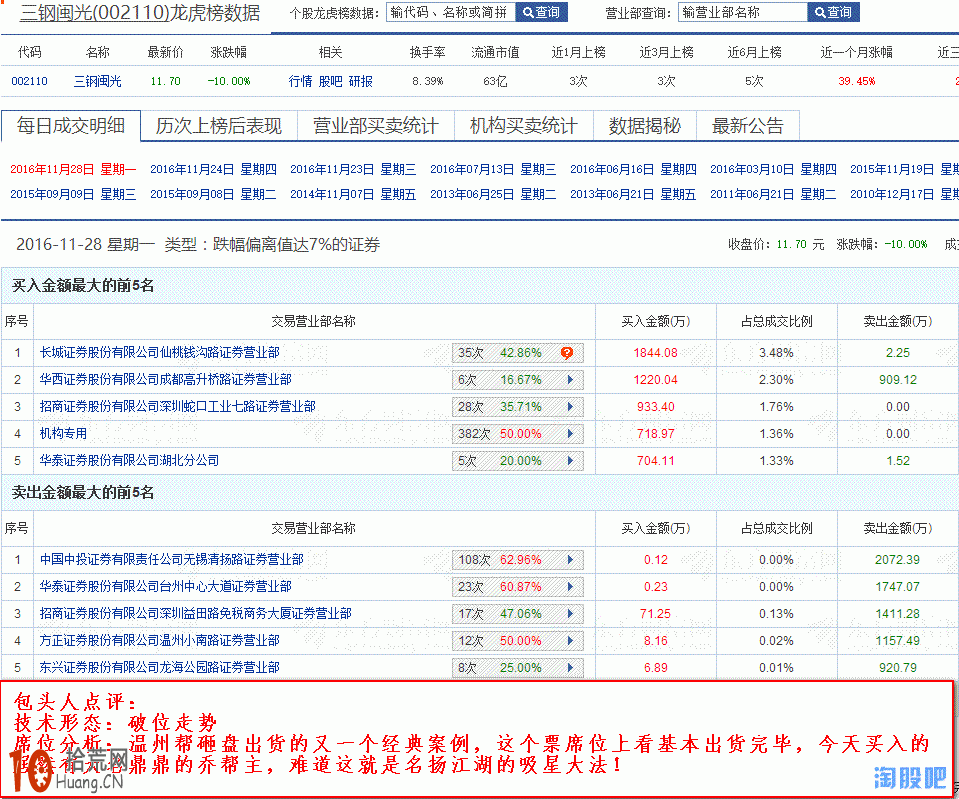Switch to the 历次上榜后表现 tab
Image resolution: width=959 pixels, height=799 pixels.
(x=219, y=126)
